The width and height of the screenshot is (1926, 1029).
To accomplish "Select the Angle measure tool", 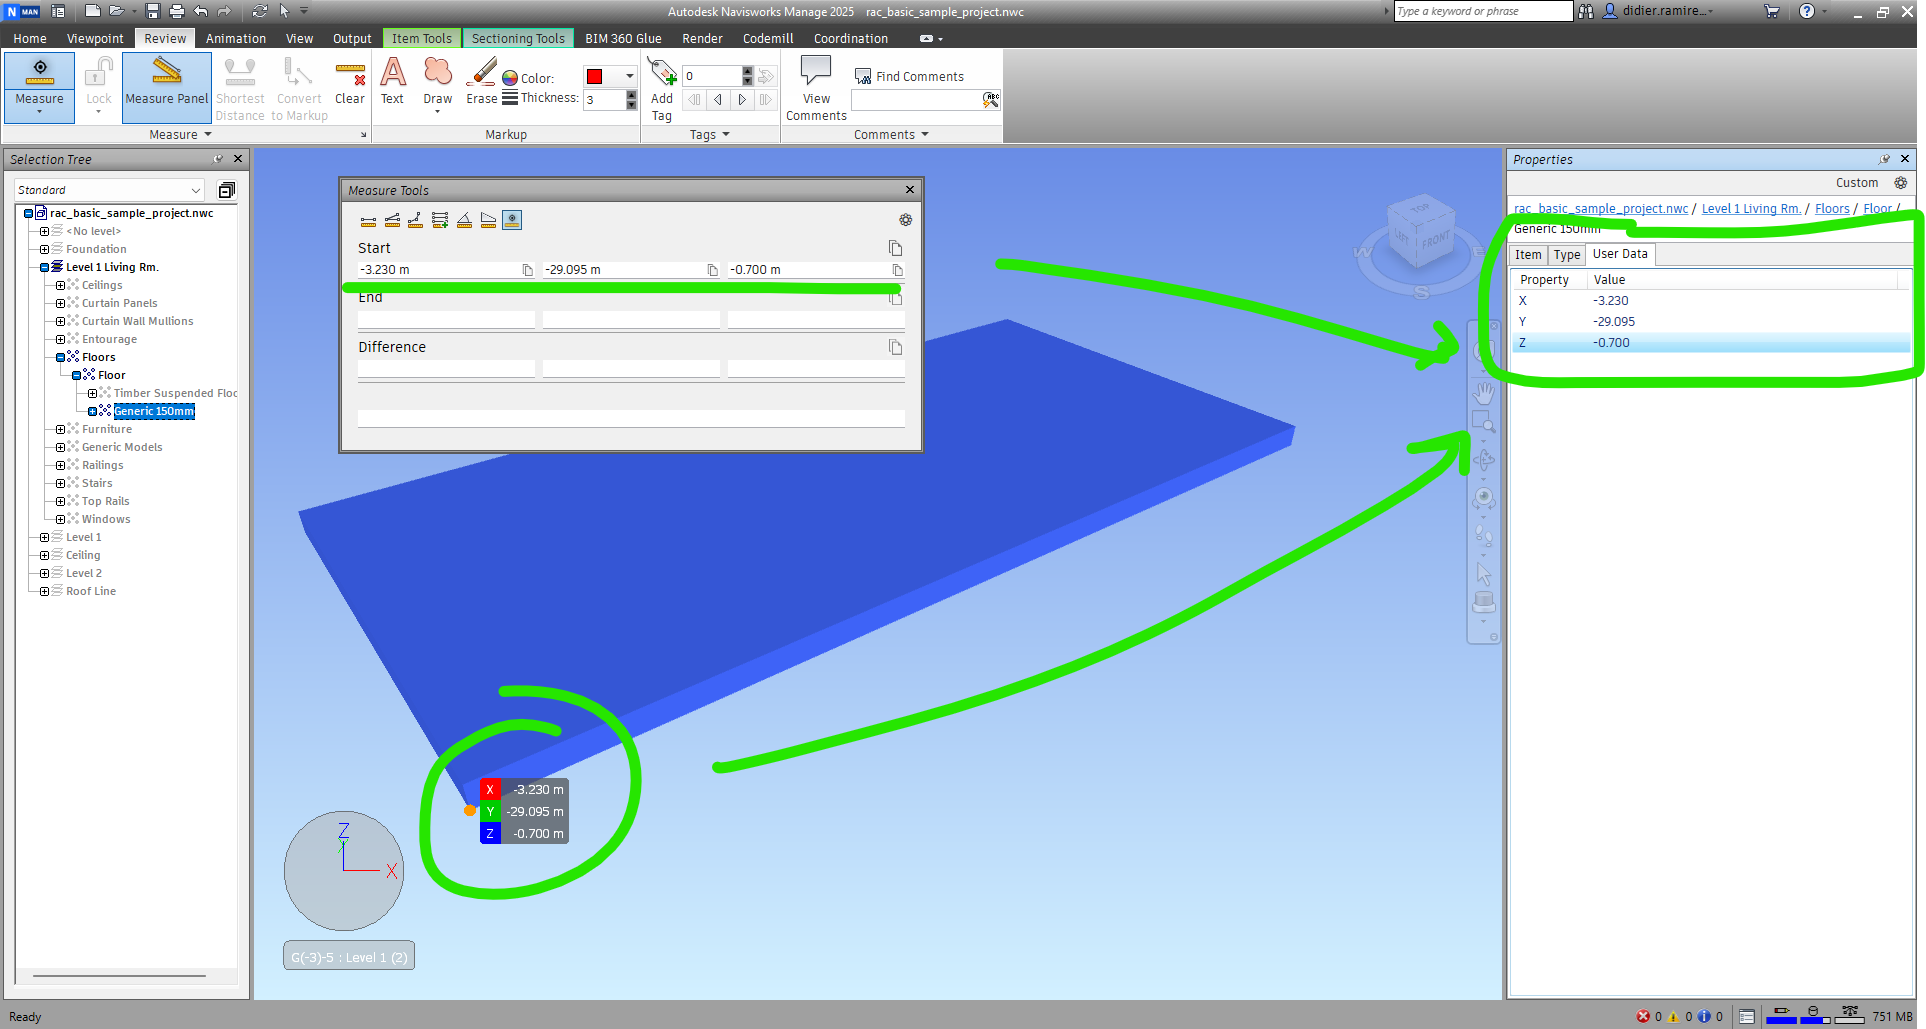I will click(464, 220).
